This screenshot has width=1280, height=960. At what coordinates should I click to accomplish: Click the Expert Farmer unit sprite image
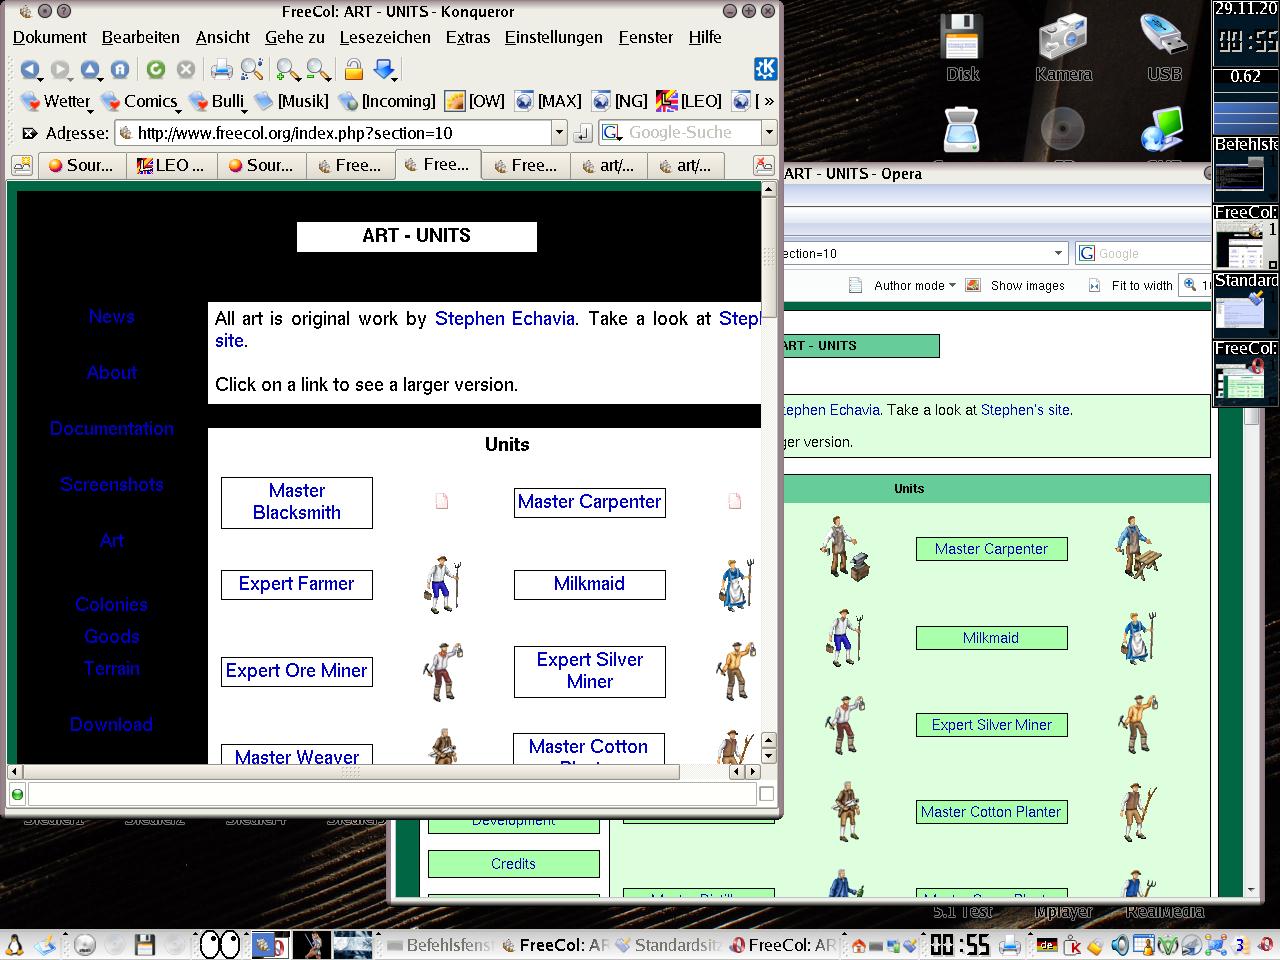point(443,585)
